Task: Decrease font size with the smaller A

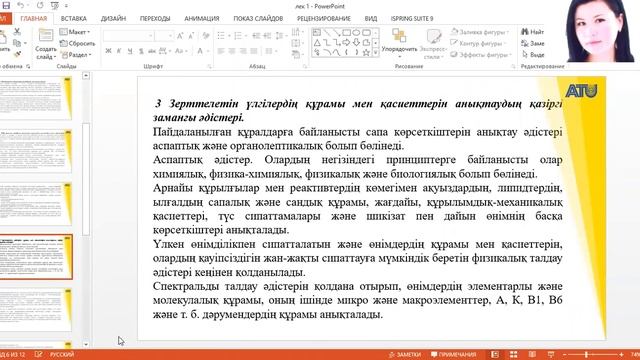Action: [191, 36]
